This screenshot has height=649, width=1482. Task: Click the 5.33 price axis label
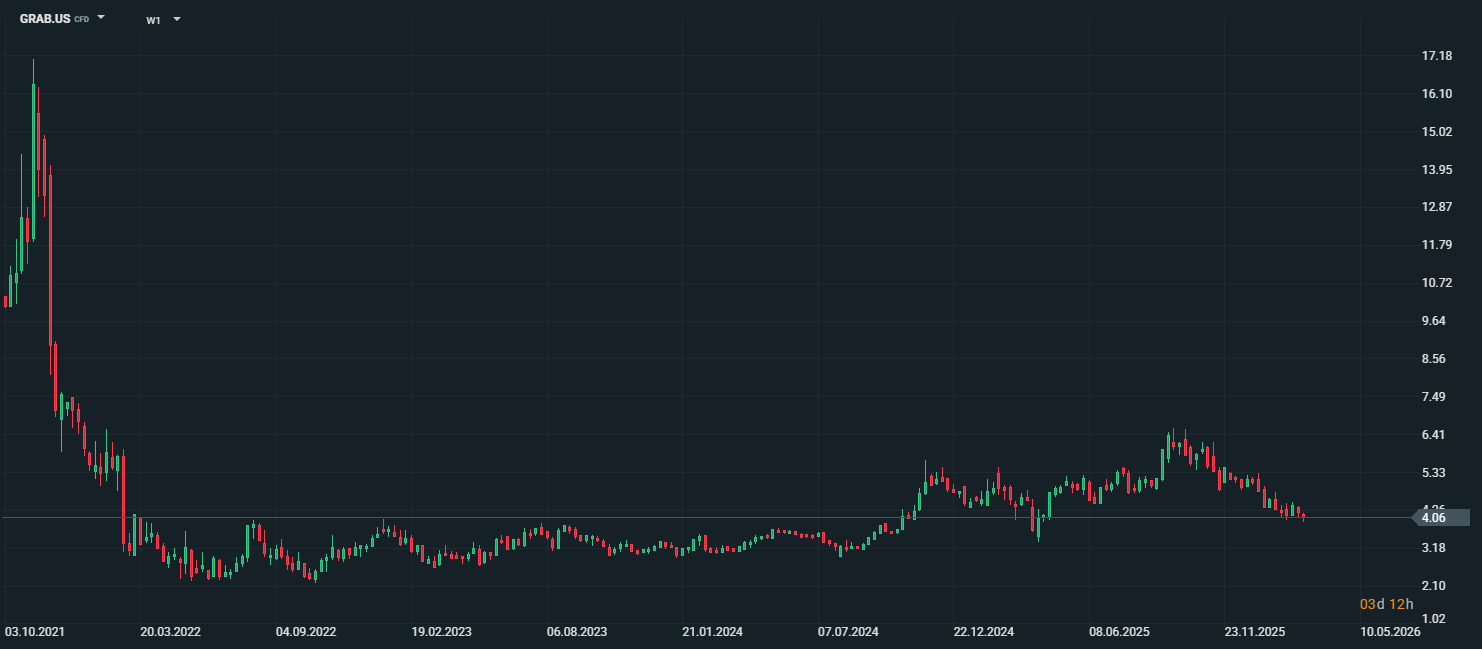click(1436, 473)
